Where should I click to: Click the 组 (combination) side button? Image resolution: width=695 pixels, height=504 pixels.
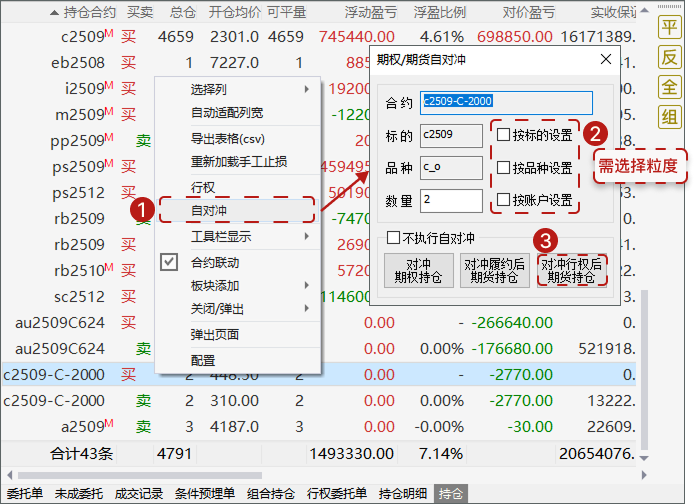click(669, 117)
